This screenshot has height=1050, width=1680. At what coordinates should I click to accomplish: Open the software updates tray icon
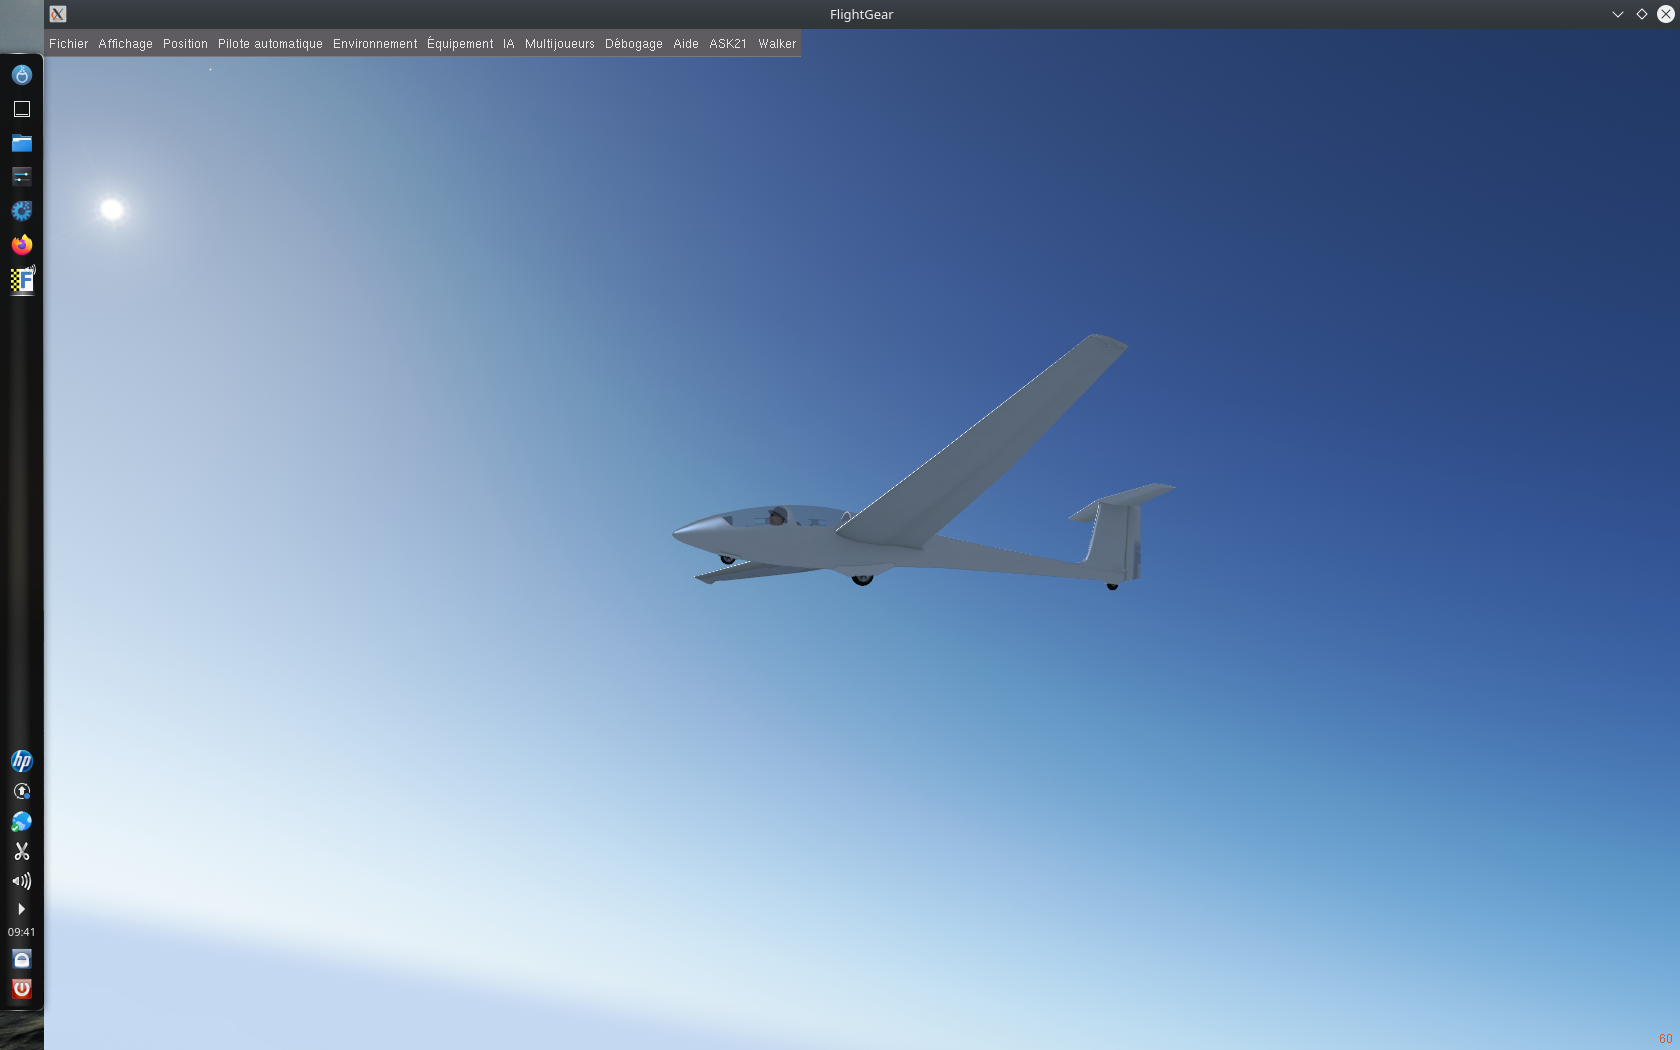click(x=22, y=791)
